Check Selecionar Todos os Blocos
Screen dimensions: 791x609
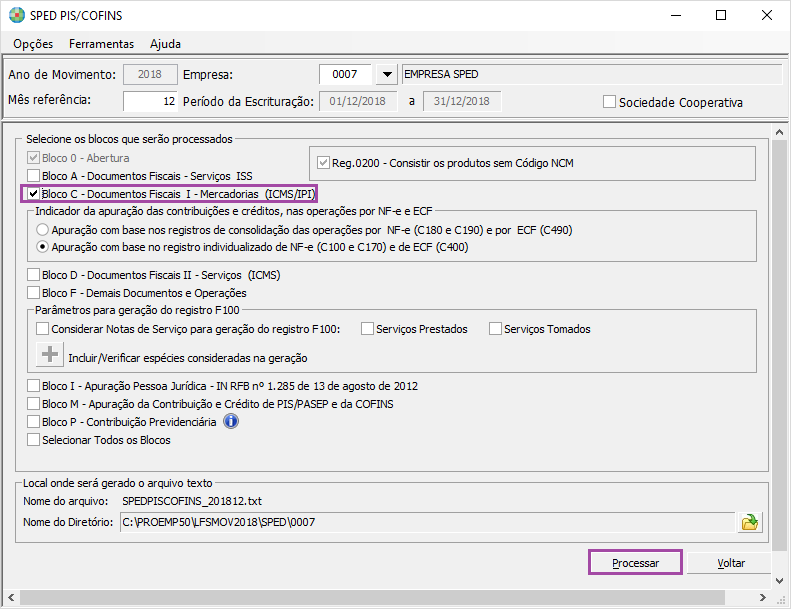click(x=34, y=440)
